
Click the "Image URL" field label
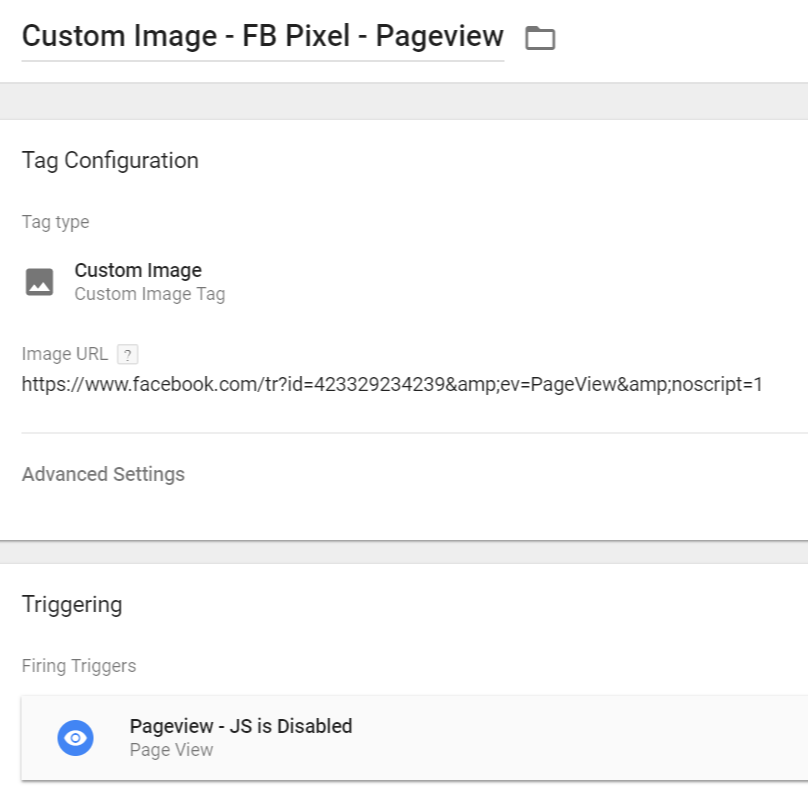tap(64, 354)
